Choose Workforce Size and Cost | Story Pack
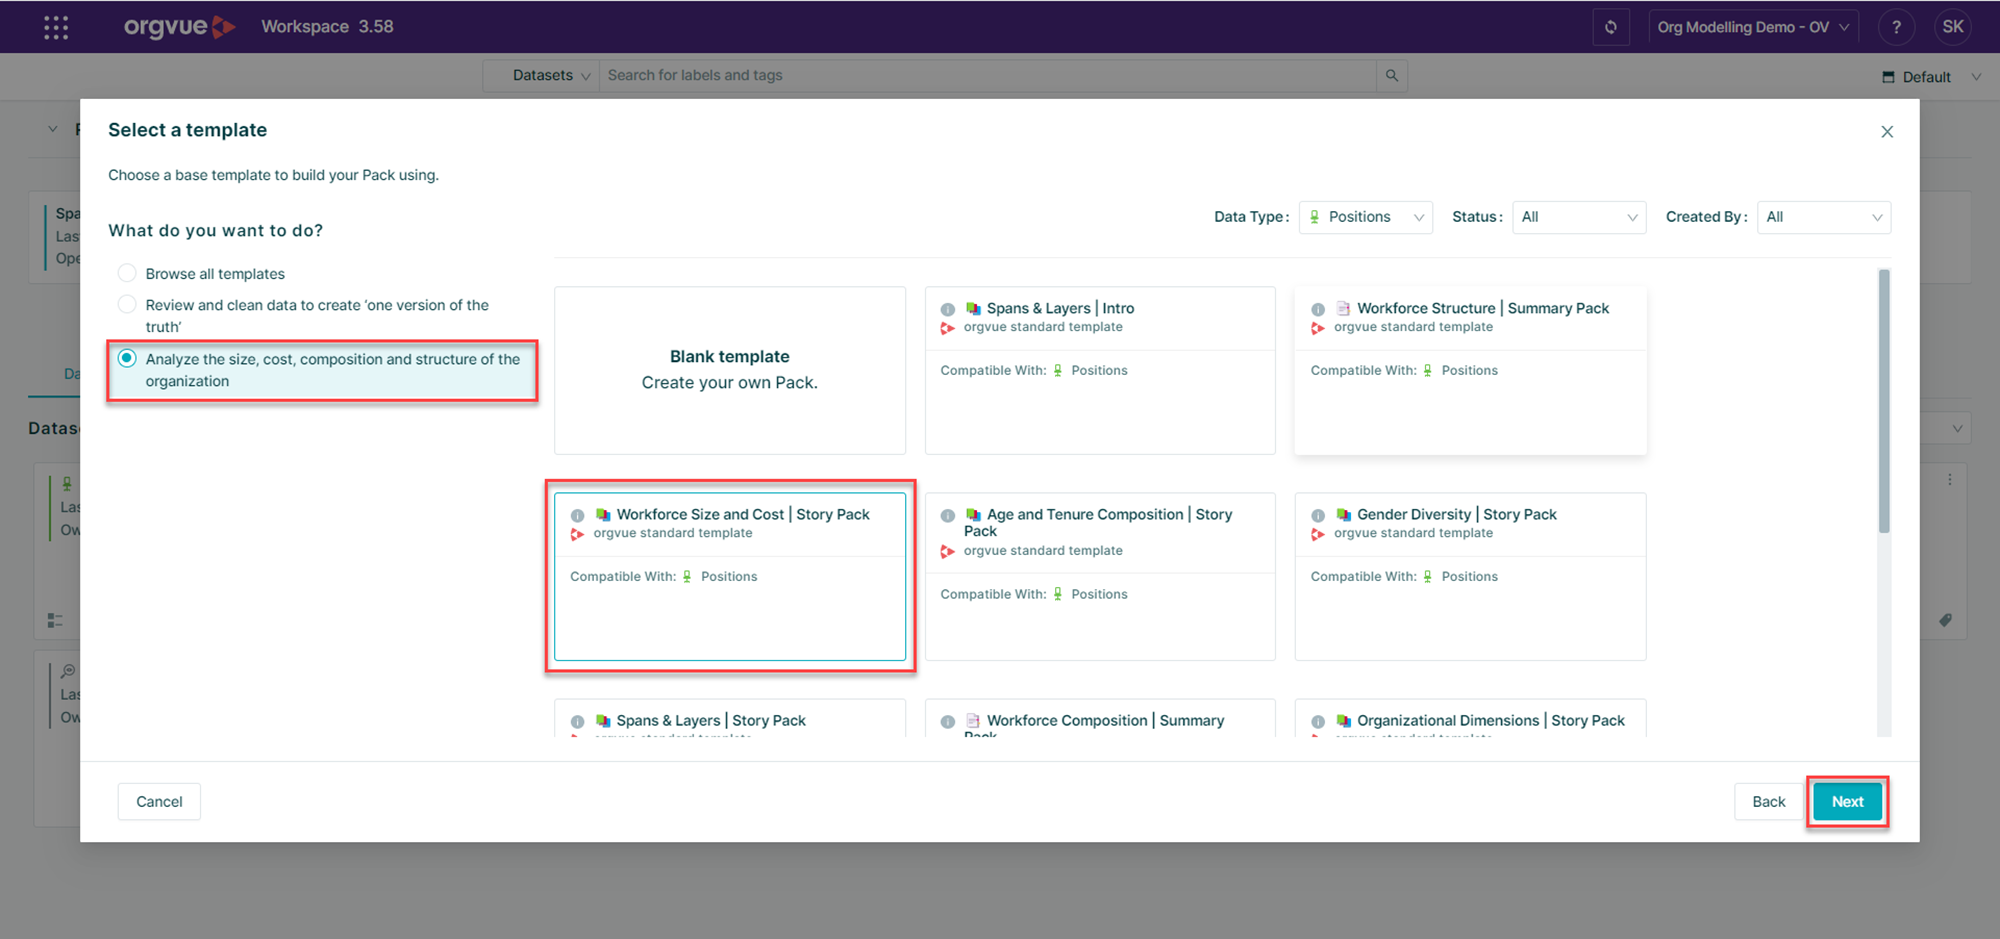Image resolution: width=2000 pixels, height=939 pixels. (730, 576)
